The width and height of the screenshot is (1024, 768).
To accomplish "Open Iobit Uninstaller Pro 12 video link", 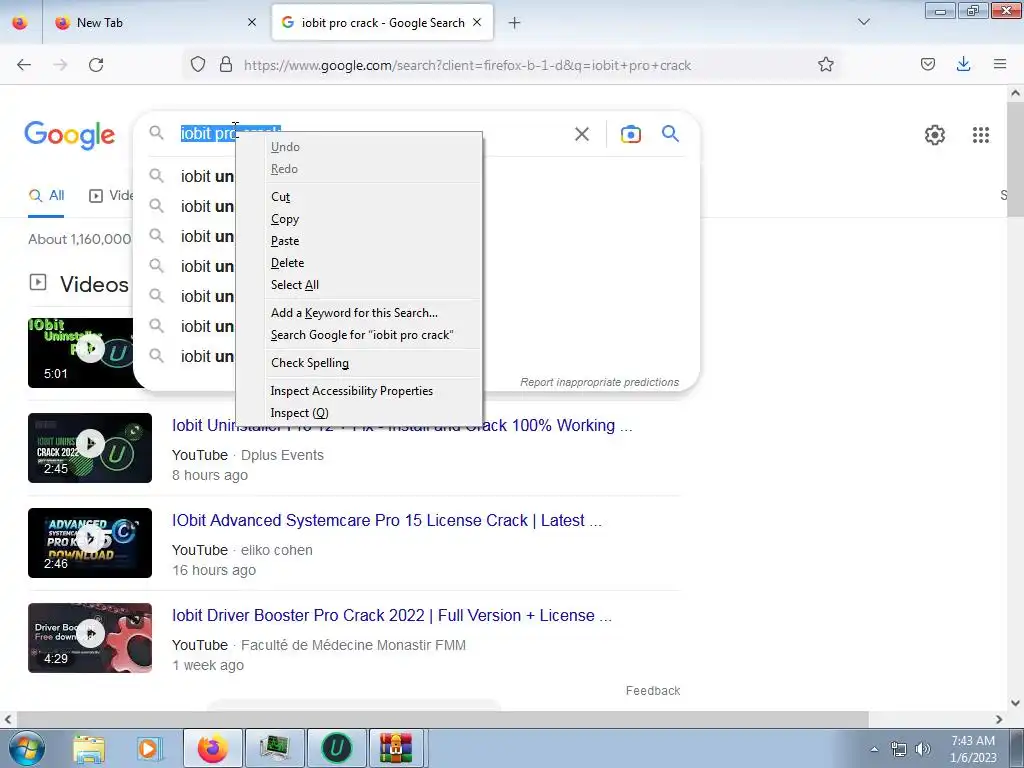I will (402, 426).
